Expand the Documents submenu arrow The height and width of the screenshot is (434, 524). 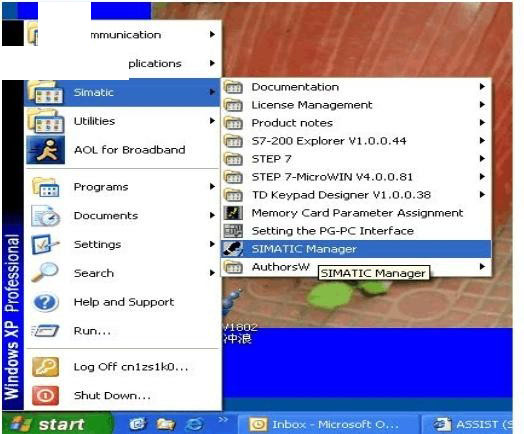coord(212,215)
